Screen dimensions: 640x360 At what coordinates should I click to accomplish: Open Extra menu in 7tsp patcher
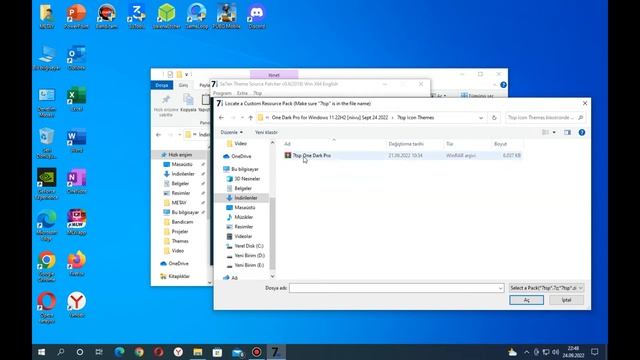242,93
